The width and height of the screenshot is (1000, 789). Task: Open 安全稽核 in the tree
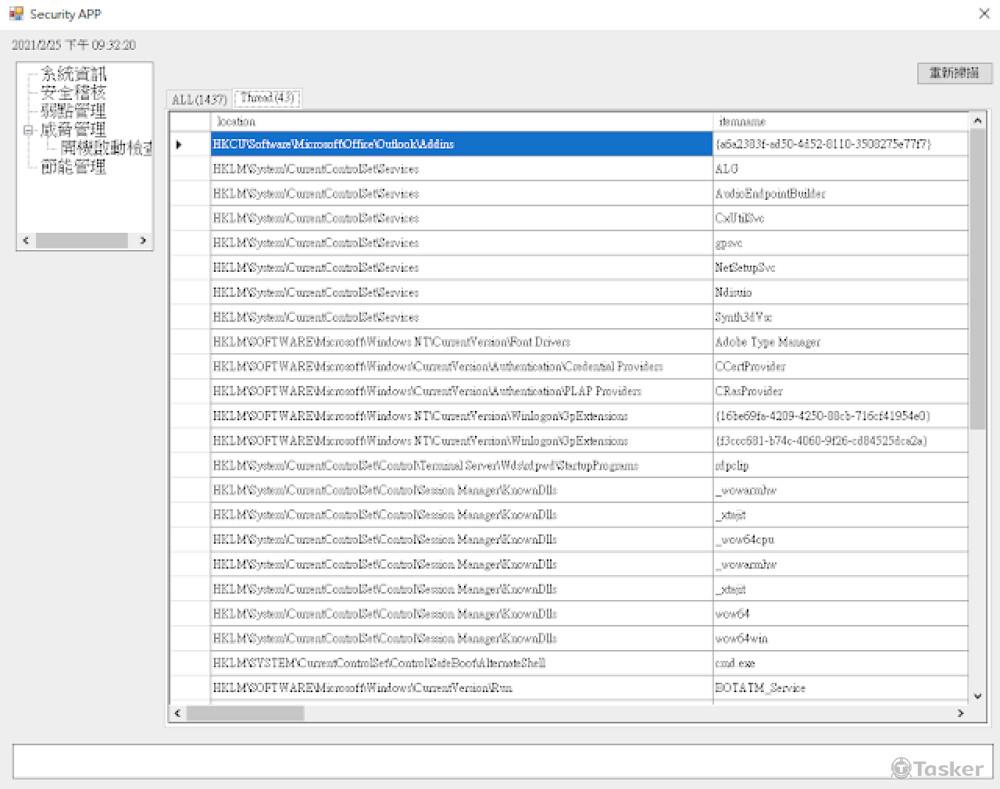click(73, 92)
